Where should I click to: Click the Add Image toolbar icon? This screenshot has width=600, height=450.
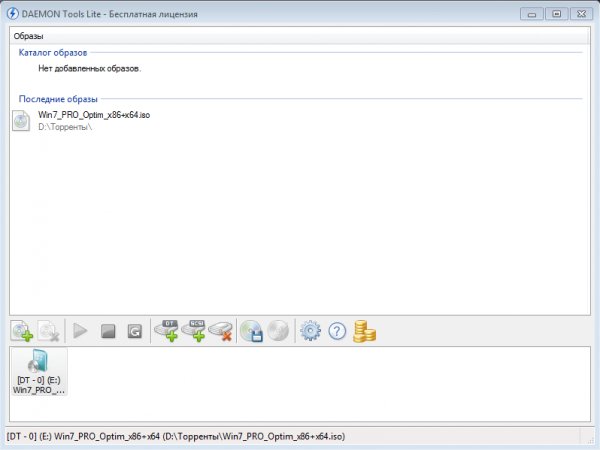point(22,331)
